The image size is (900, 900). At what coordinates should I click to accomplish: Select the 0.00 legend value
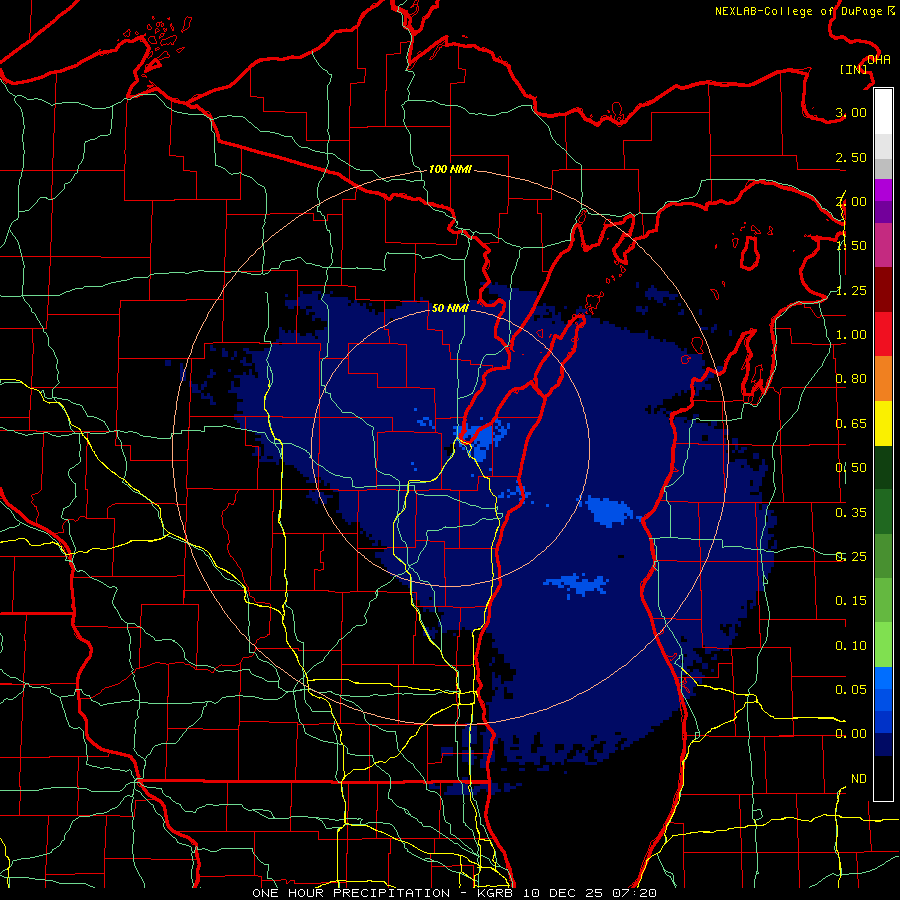(x=851, y=734)
